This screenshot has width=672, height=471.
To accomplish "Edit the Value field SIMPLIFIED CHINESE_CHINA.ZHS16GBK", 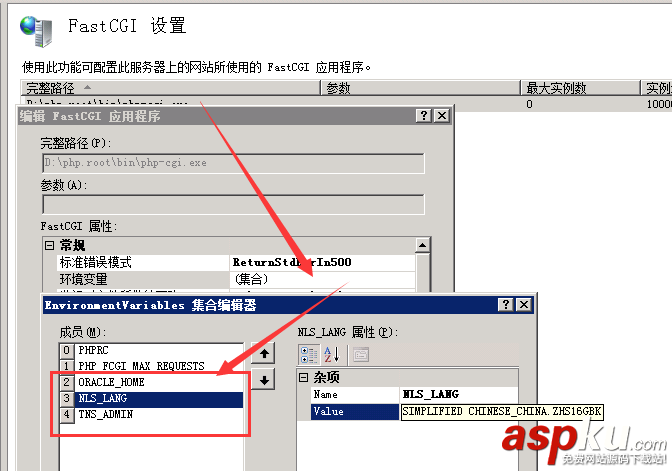I will pyautogui.click(x=502, y=411).
